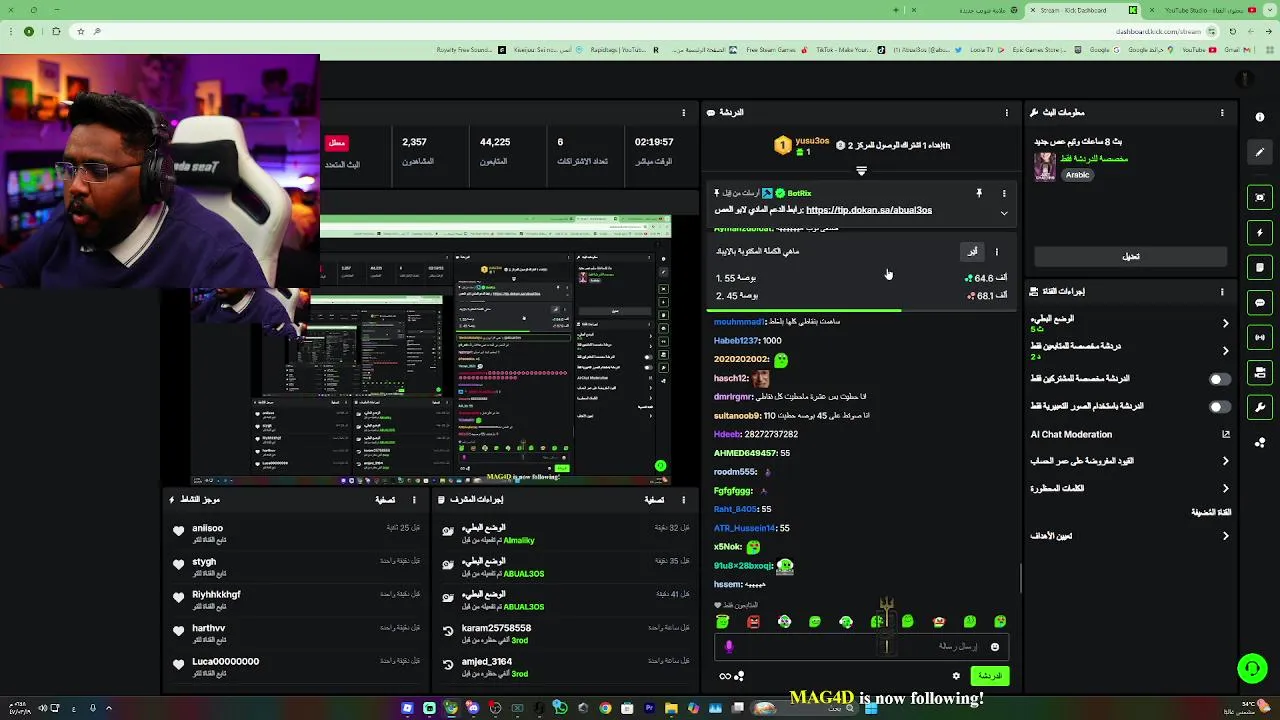Screen dimensions: 1280x720
Task: Open the pinned message three-dot options
Action: [x=1004, y=193]
